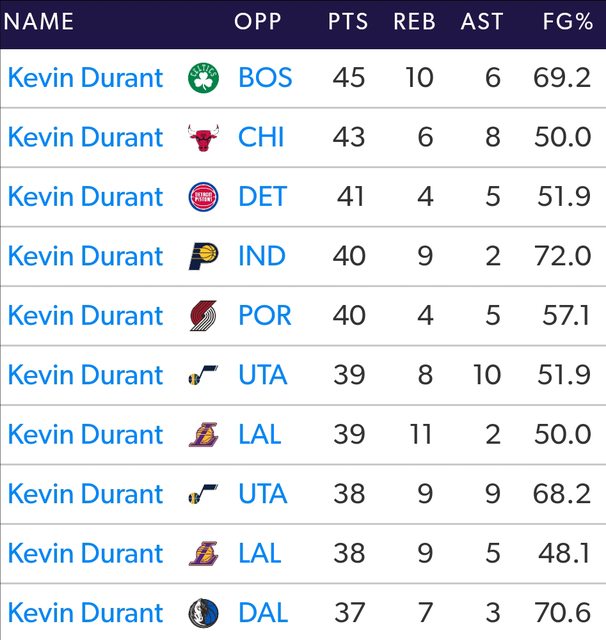Image resolution: width=606 pixels, height=640 pixels.
Task: Open the CHI opponent link
Action: click(x=261, y=138)
